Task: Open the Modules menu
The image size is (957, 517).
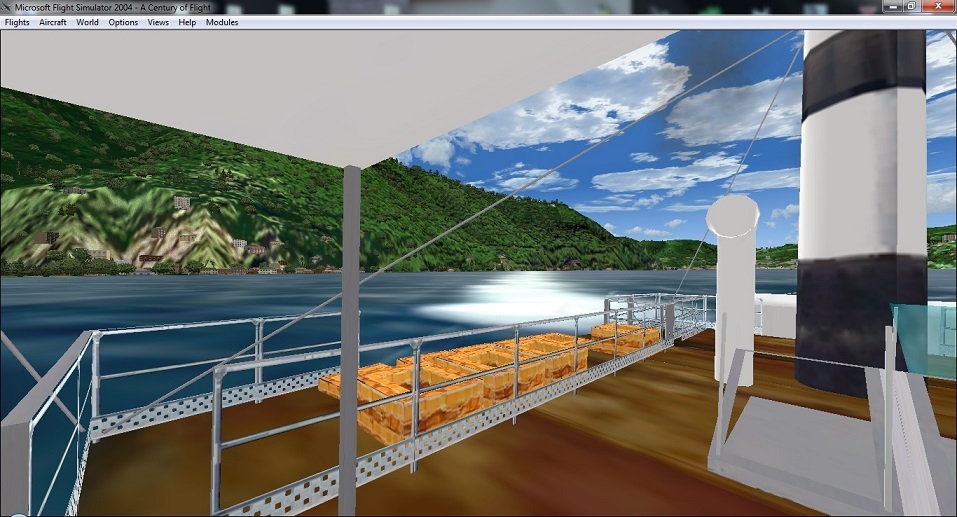Action: 222,23
